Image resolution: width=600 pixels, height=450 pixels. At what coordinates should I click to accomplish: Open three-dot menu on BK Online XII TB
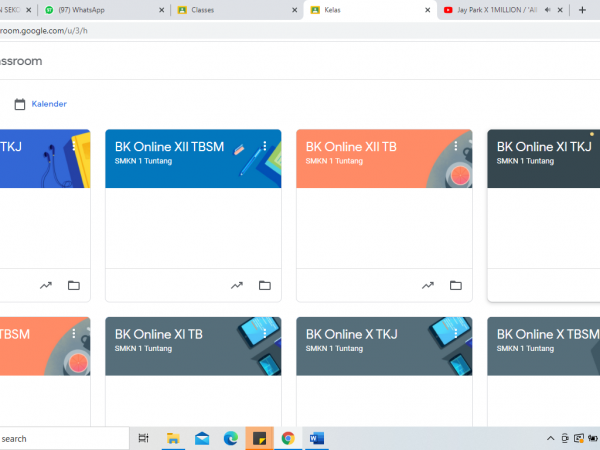pos(456,146)
